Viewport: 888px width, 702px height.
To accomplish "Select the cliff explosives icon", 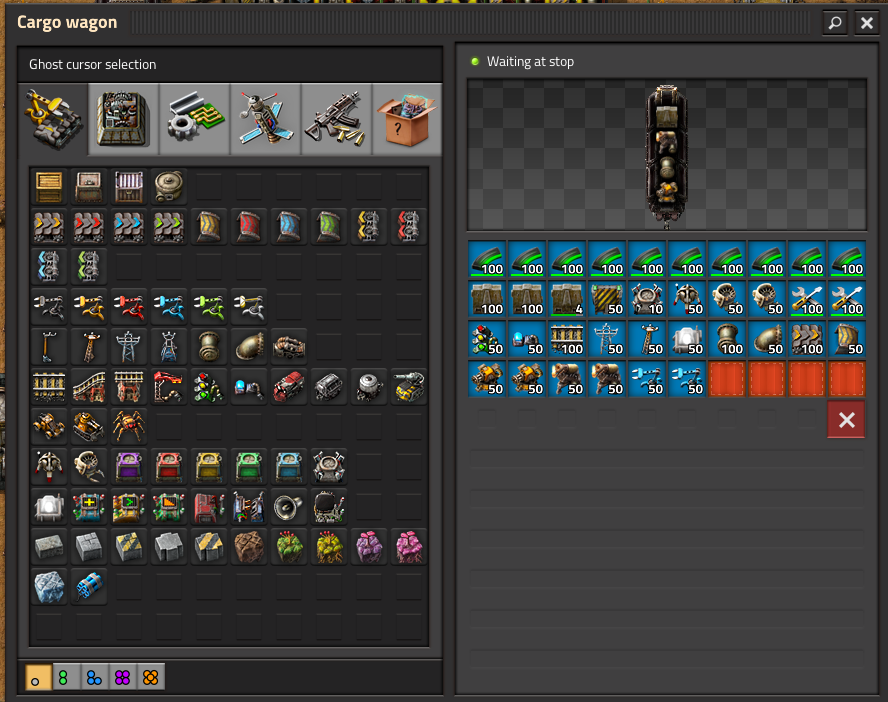I will pos(89,587).
